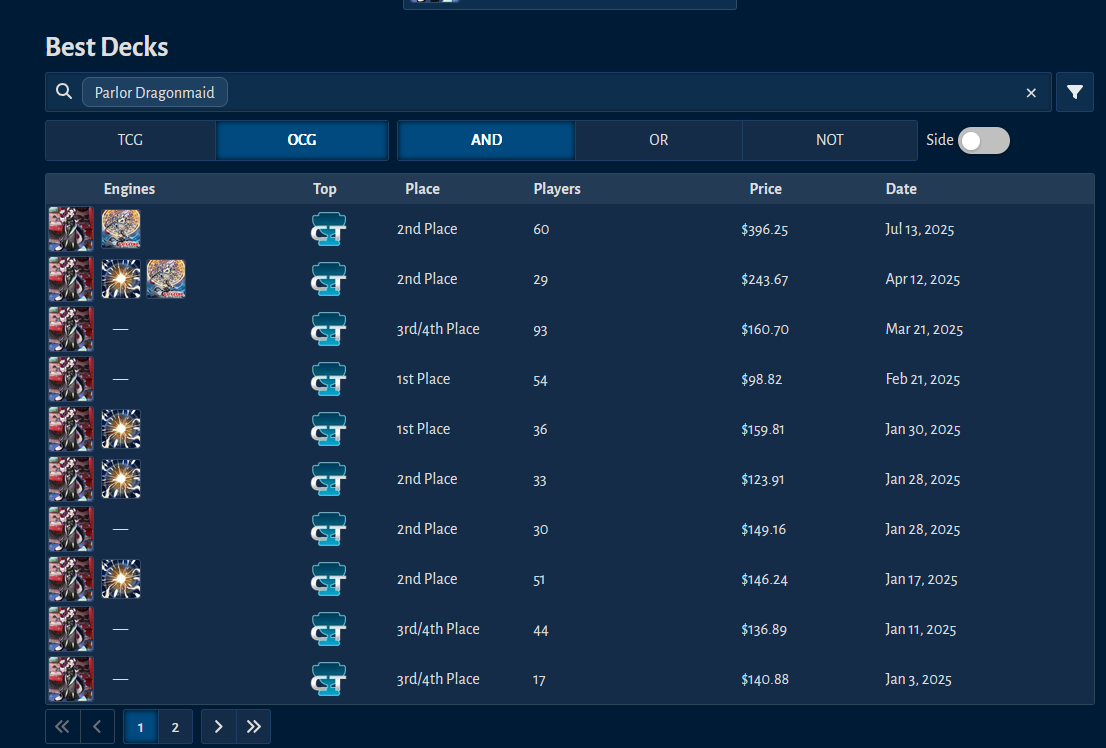This screenshot has width=1106, height=748.
Task: Sort by the Date column header
Action: point(901,188)
